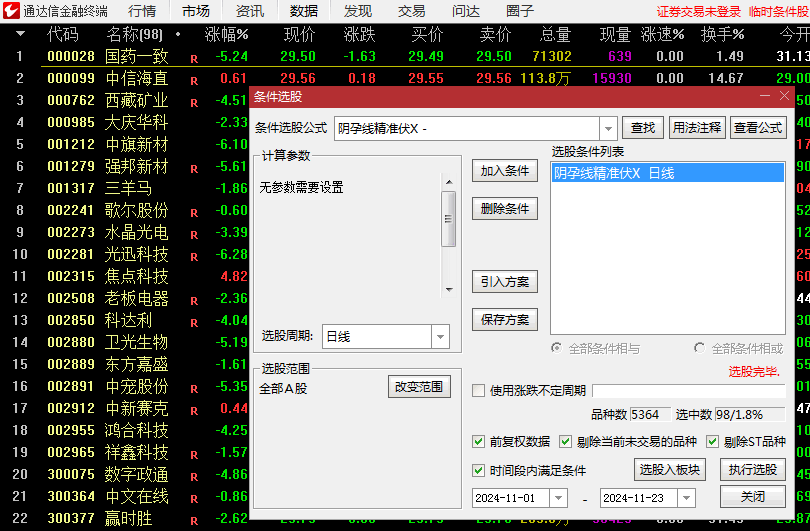
Task: Expand the 选股周期 日线 dropdown
Action: (x=440, y=337)
